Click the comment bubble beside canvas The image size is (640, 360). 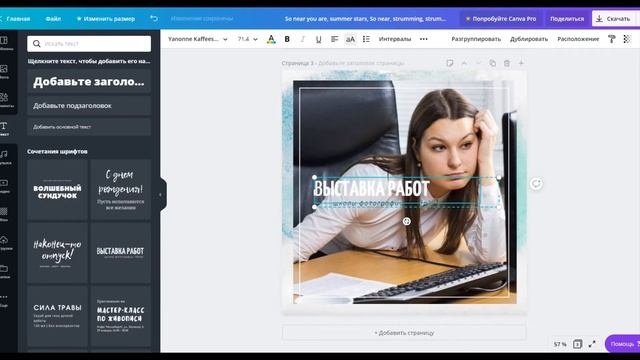[536, 184]
